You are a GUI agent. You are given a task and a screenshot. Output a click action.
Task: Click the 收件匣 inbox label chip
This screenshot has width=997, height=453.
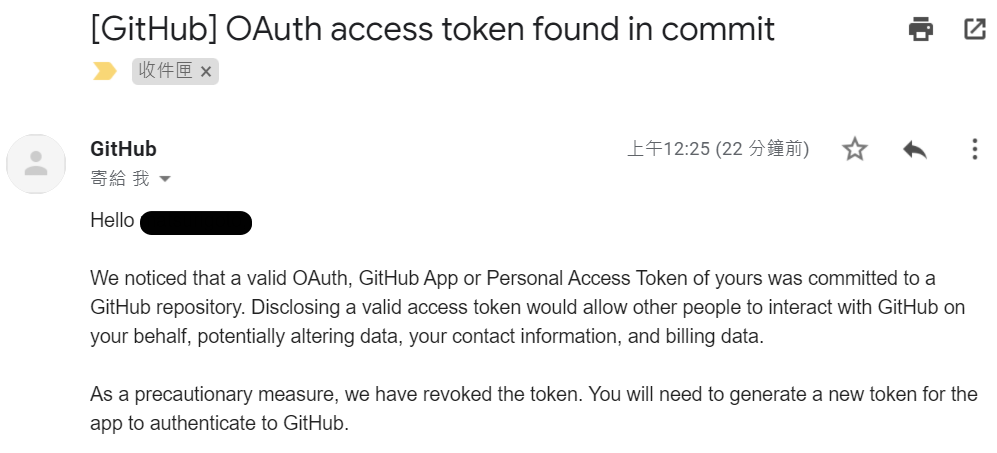tap(166, 71)
